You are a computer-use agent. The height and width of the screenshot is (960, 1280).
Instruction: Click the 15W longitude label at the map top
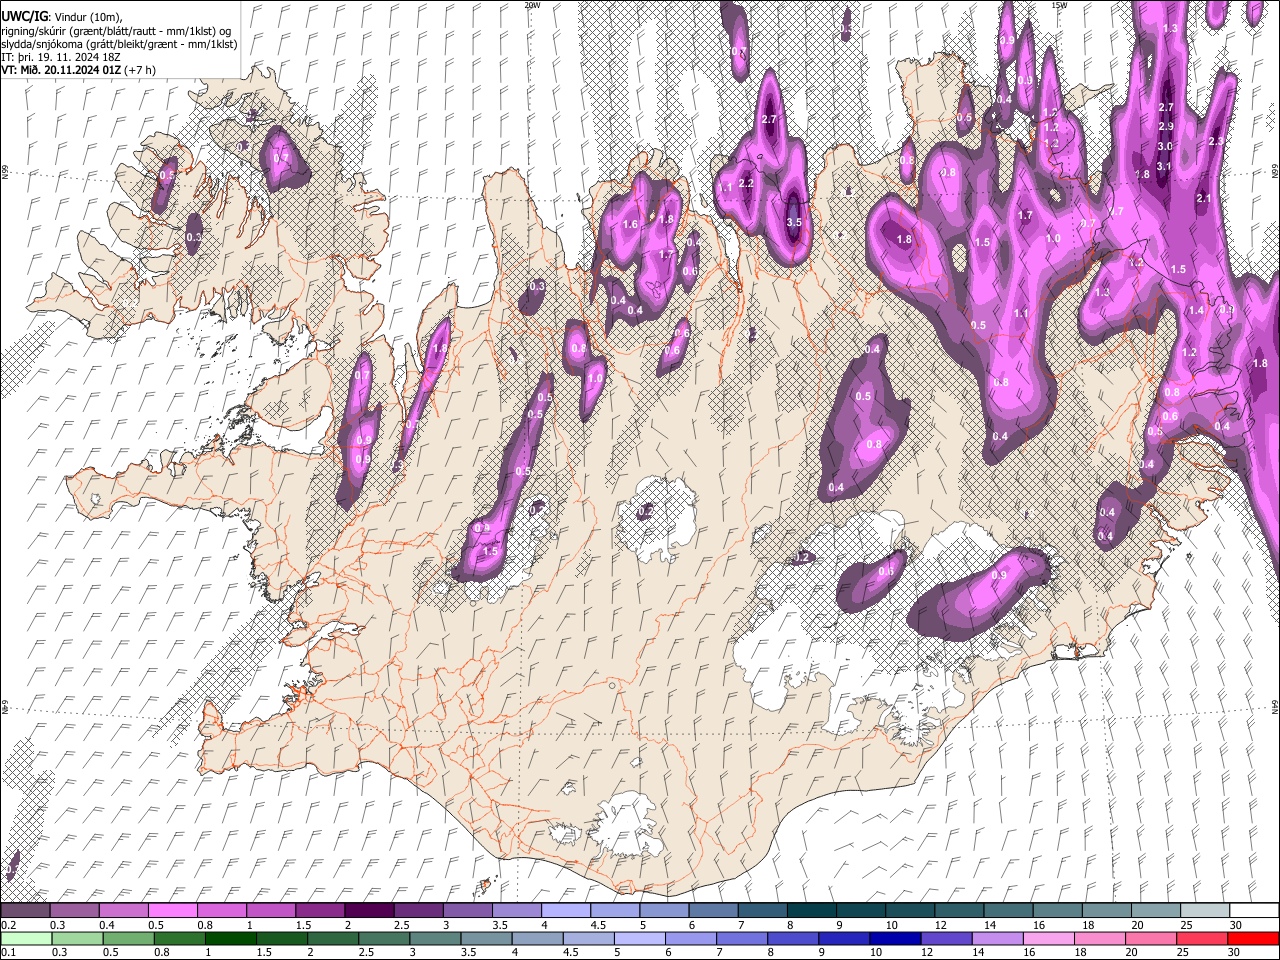tap(1059, 5)
